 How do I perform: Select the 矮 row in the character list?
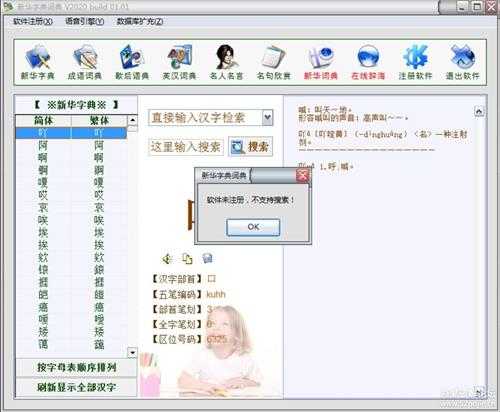(x=71, y=332)
